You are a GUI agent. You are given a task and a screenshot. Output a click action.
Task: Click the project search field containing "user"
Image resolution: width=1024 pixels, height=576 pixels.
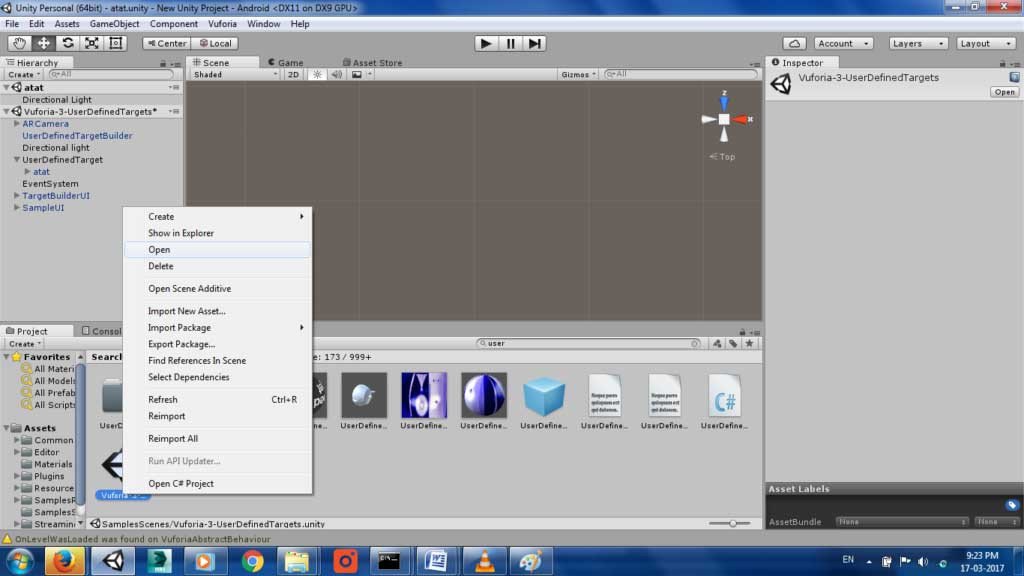590,343
